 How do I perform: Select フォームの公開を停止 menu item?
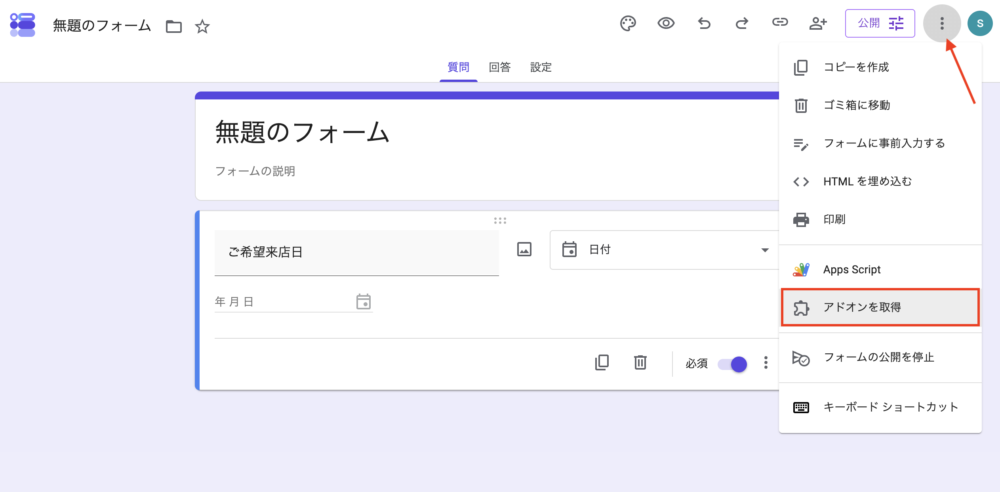point(880,357)
